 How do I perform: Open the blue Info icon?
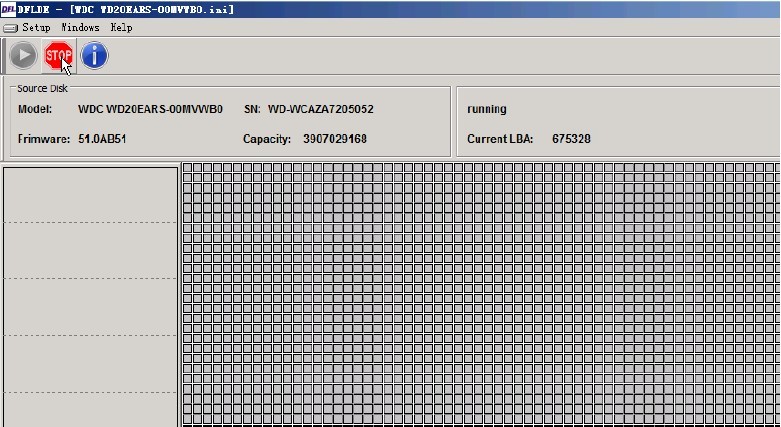94,55
